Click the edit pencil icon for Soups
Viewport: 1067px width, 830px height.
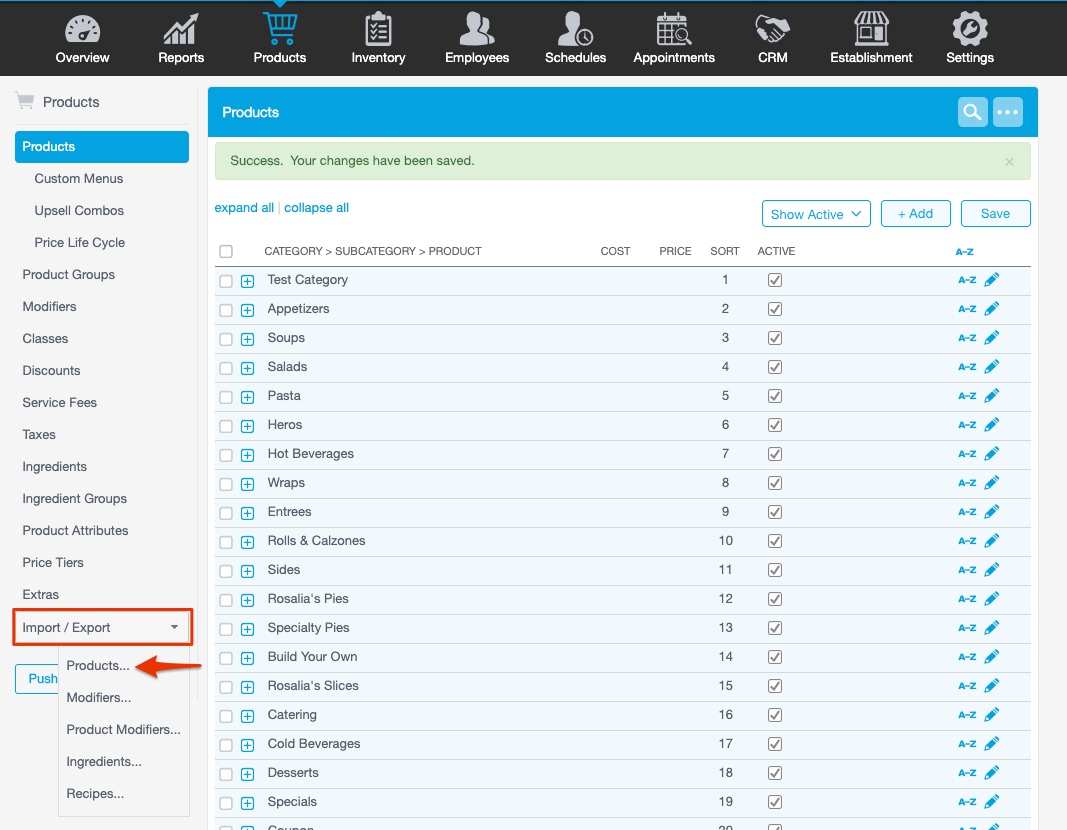990,337
